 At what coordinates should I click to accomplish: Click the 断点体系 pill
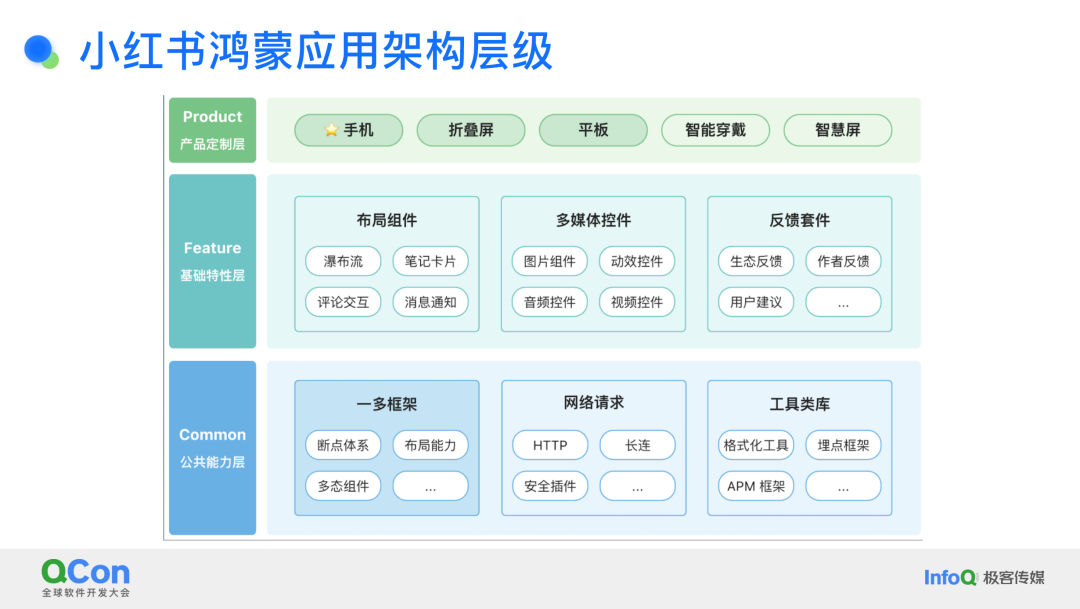pyautogui.click(x=343, y=445)
